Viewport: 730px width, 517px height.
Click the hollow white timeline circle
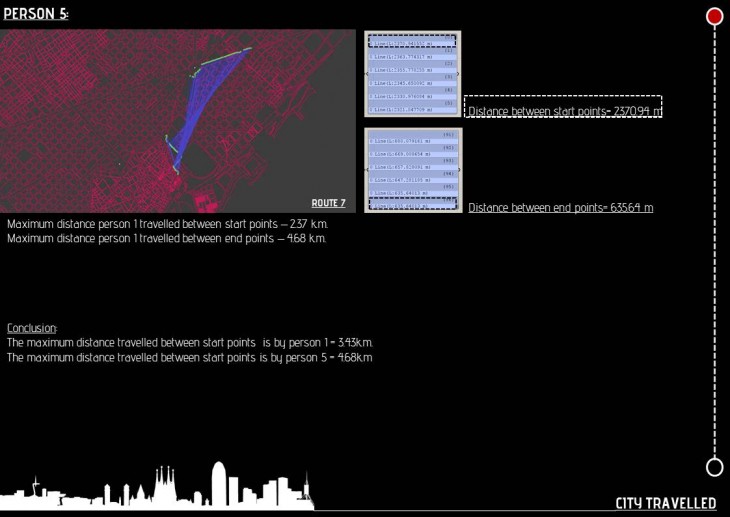point(714,467)
